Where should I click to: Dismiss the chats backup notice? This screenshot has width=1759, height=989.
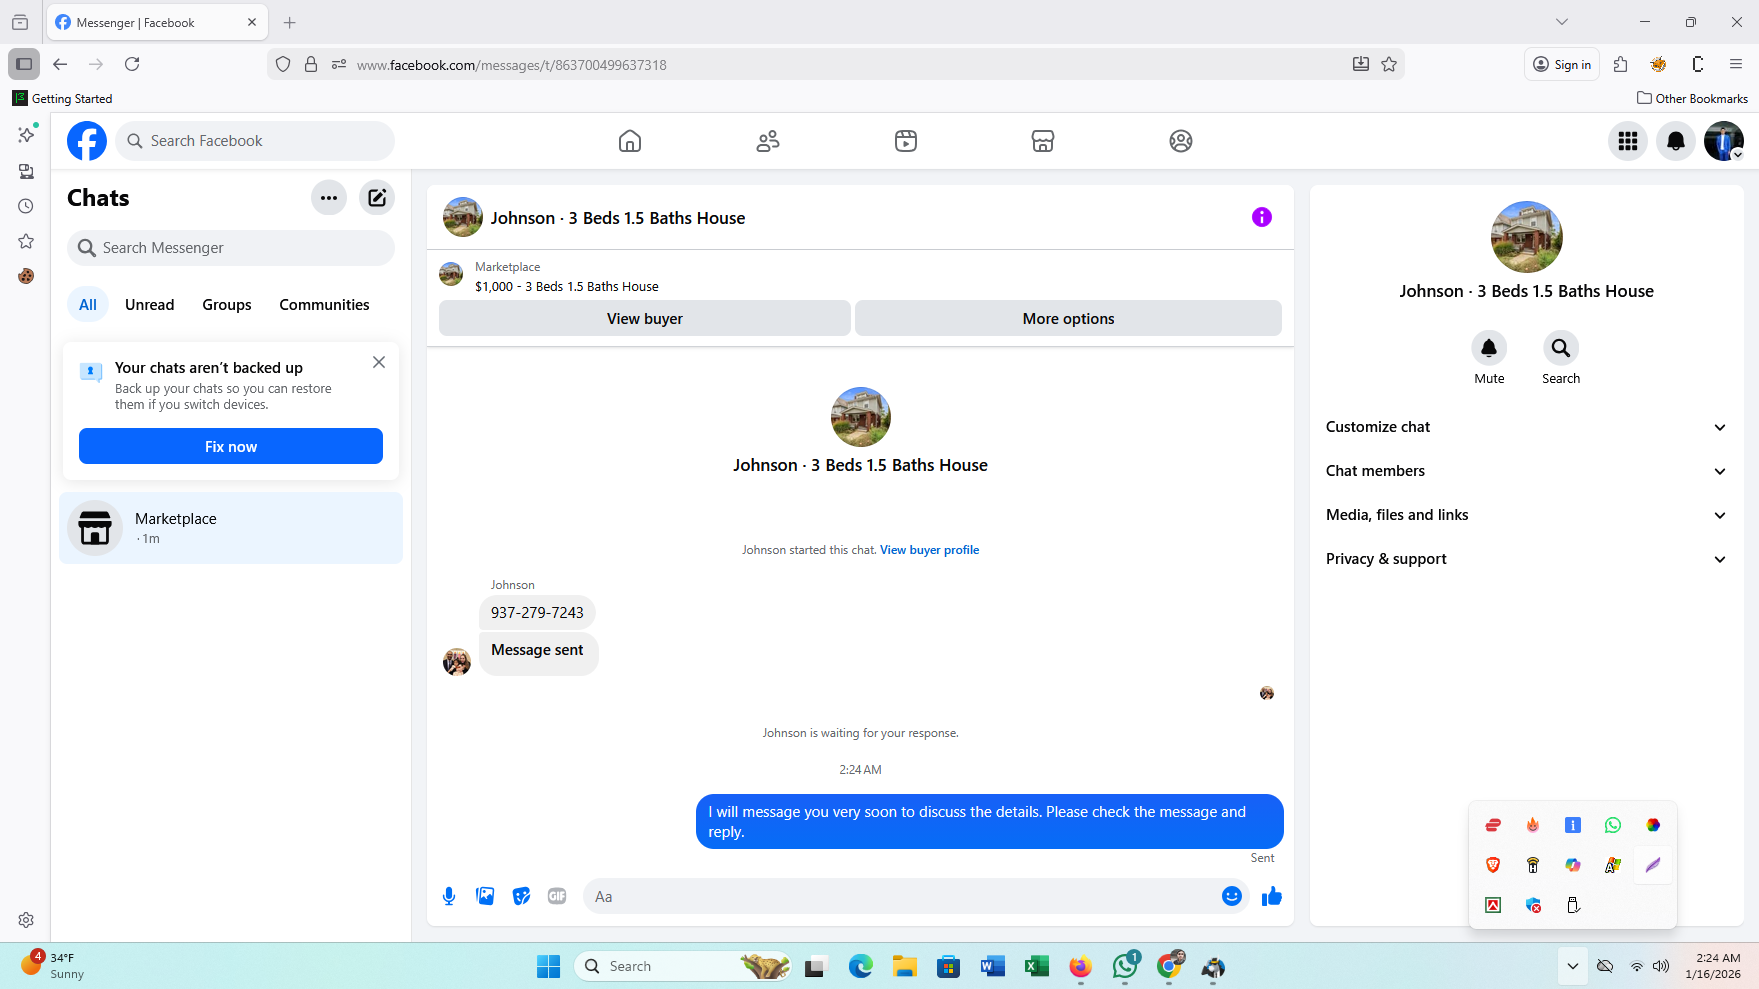coord(379,362)
